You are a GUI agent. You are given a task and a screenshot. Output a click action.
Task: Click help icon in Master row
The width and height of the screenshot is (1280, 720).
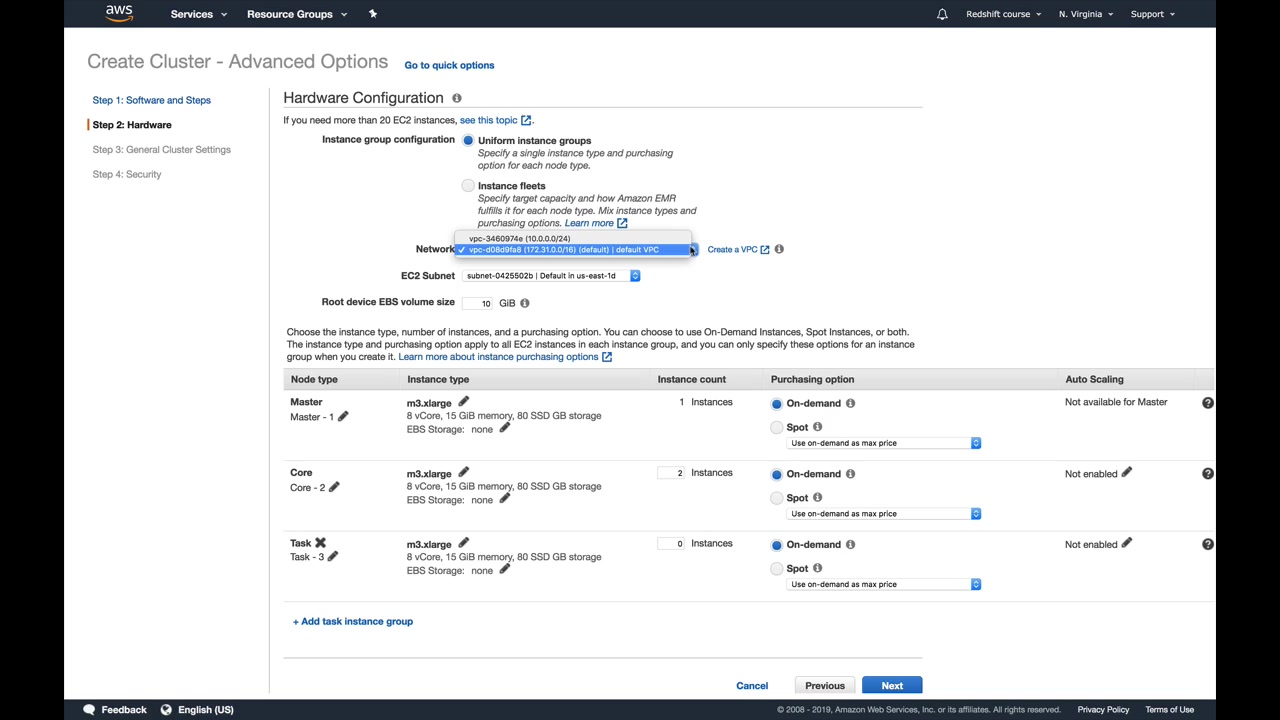(x=1207, y=402)
